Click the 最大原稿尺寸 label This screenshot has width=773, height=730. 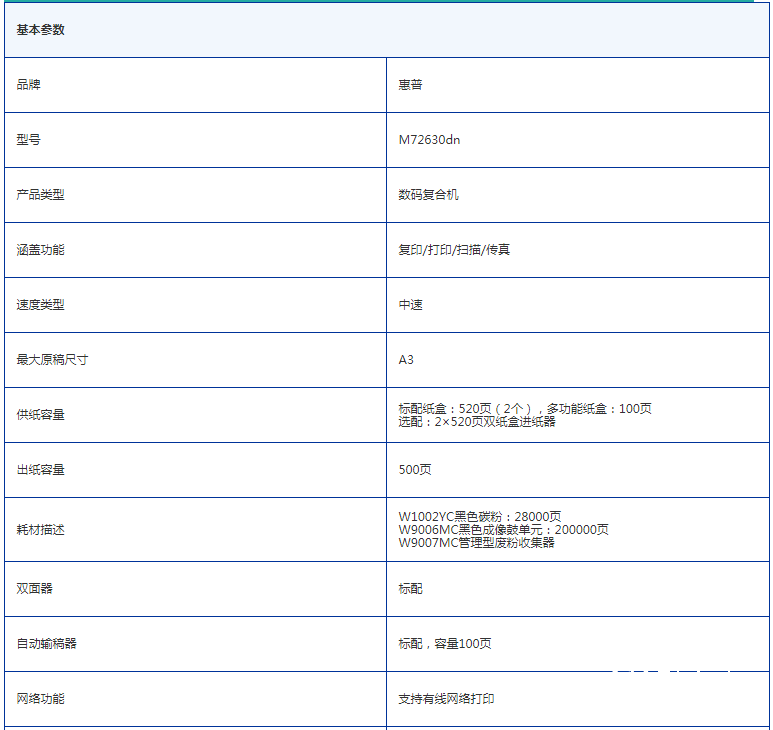[x=52, y=360]
